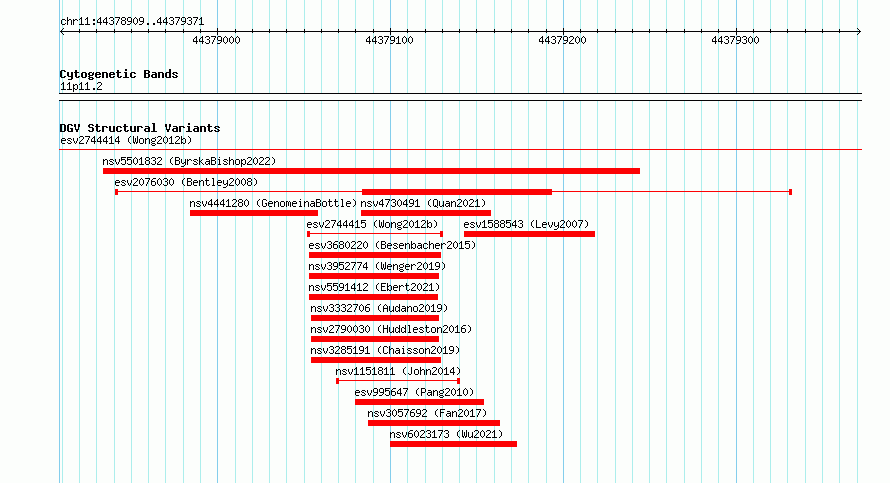Click the red bar under esv995647 (Pang2010)
The height and width of the screenshot is (483, 890).
pos(419,402)
